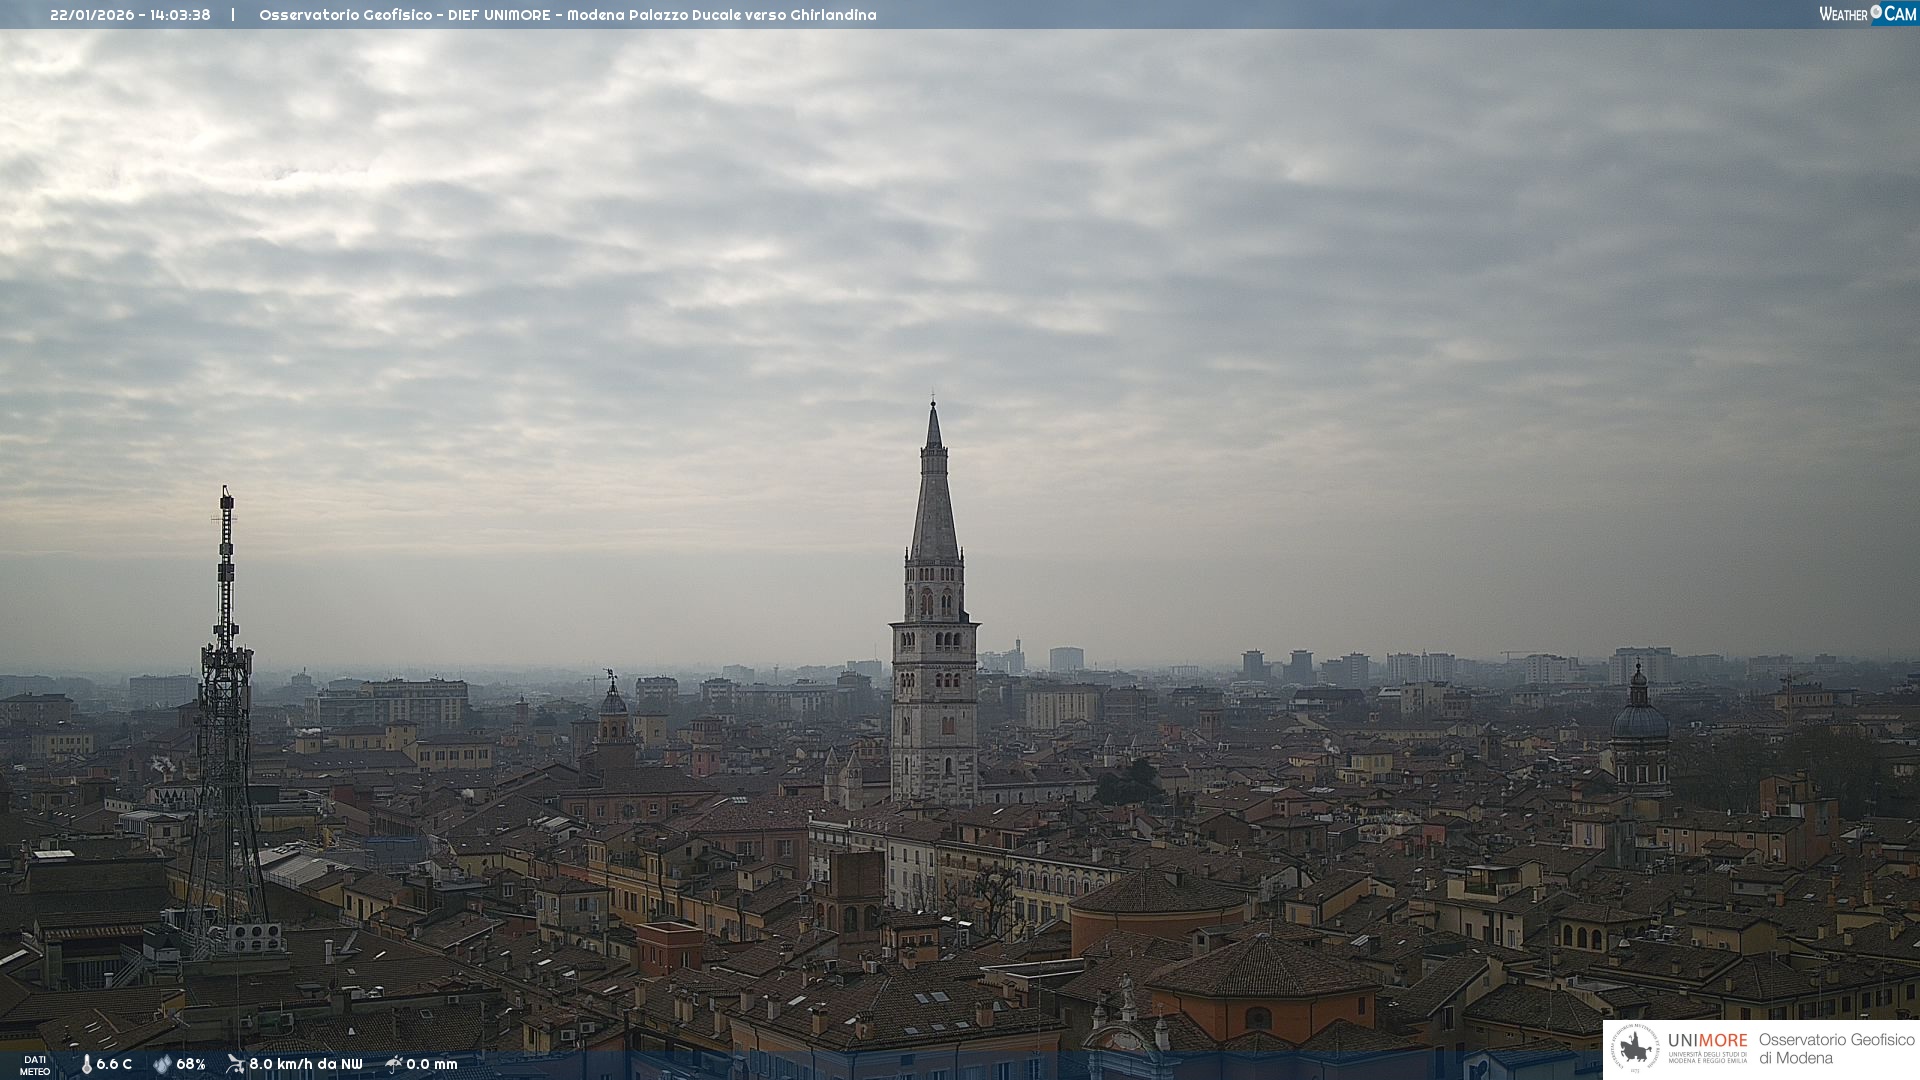Click the round brick rotunda roof

tap(1157, 892)
